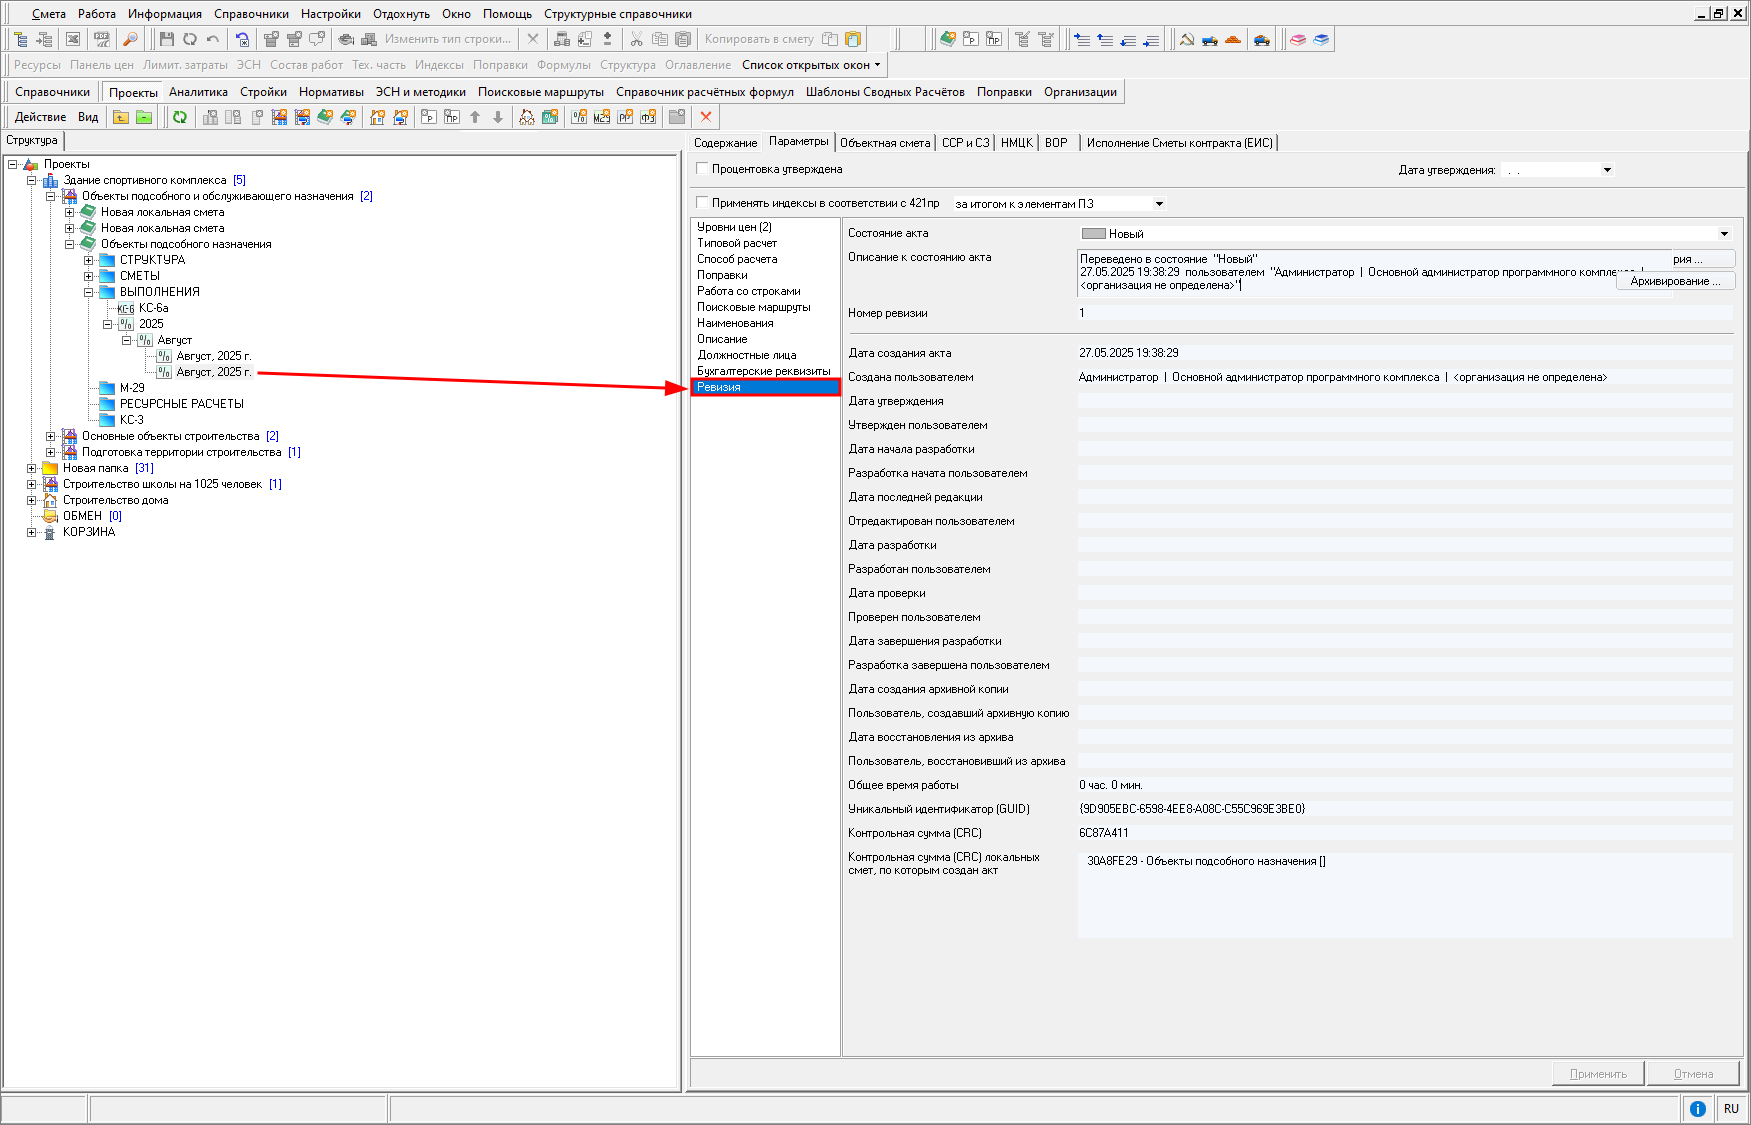Click the orange bricks materials icon

pos(1233,39)
